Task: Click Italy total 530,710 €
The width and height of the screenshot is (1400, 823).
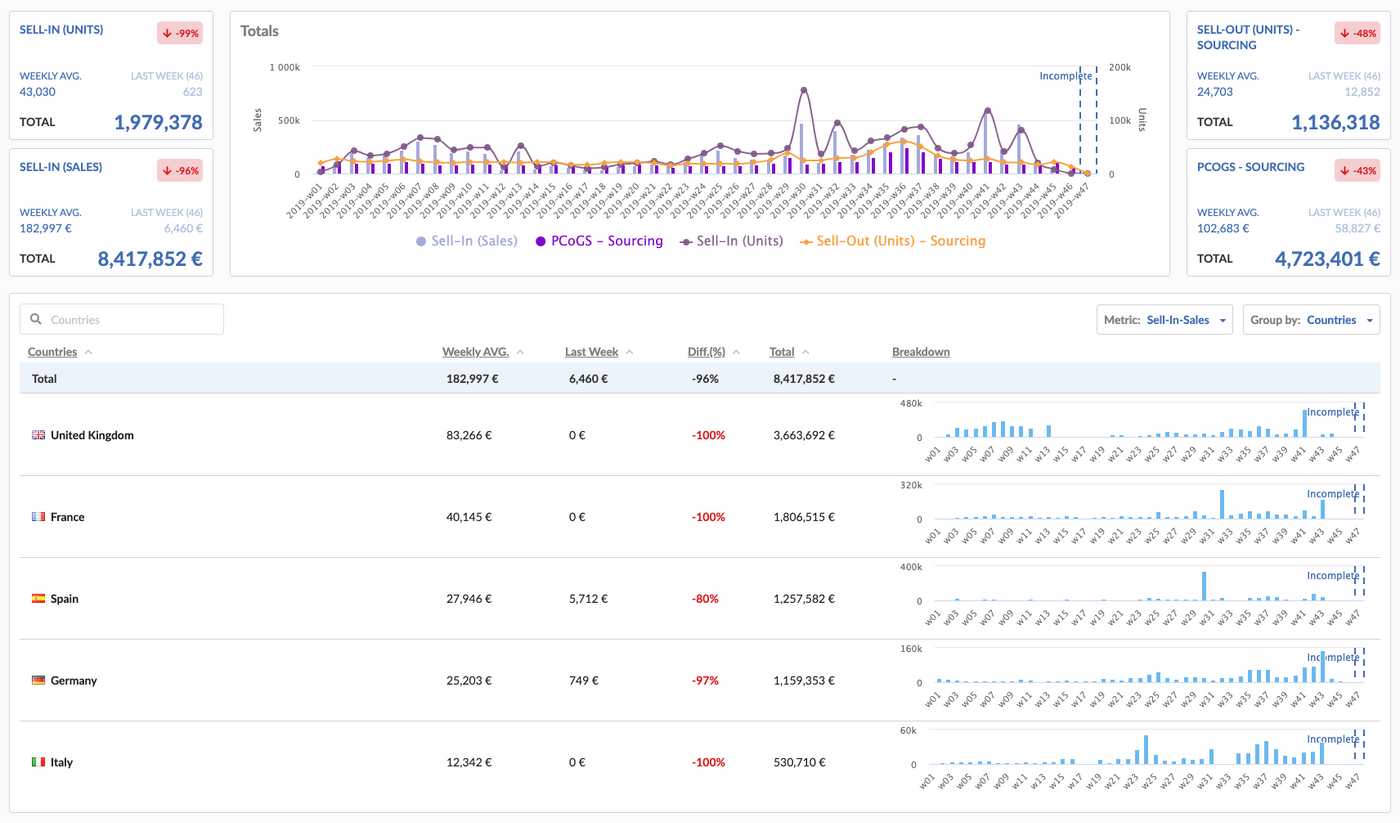Action: click(800, 763)
